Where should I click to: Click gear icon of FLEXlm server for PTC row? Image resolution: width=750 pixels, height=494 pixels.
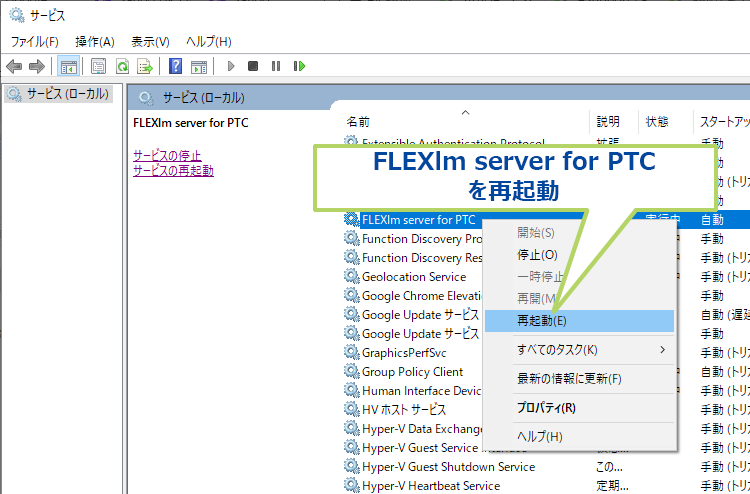click(352, 220)
